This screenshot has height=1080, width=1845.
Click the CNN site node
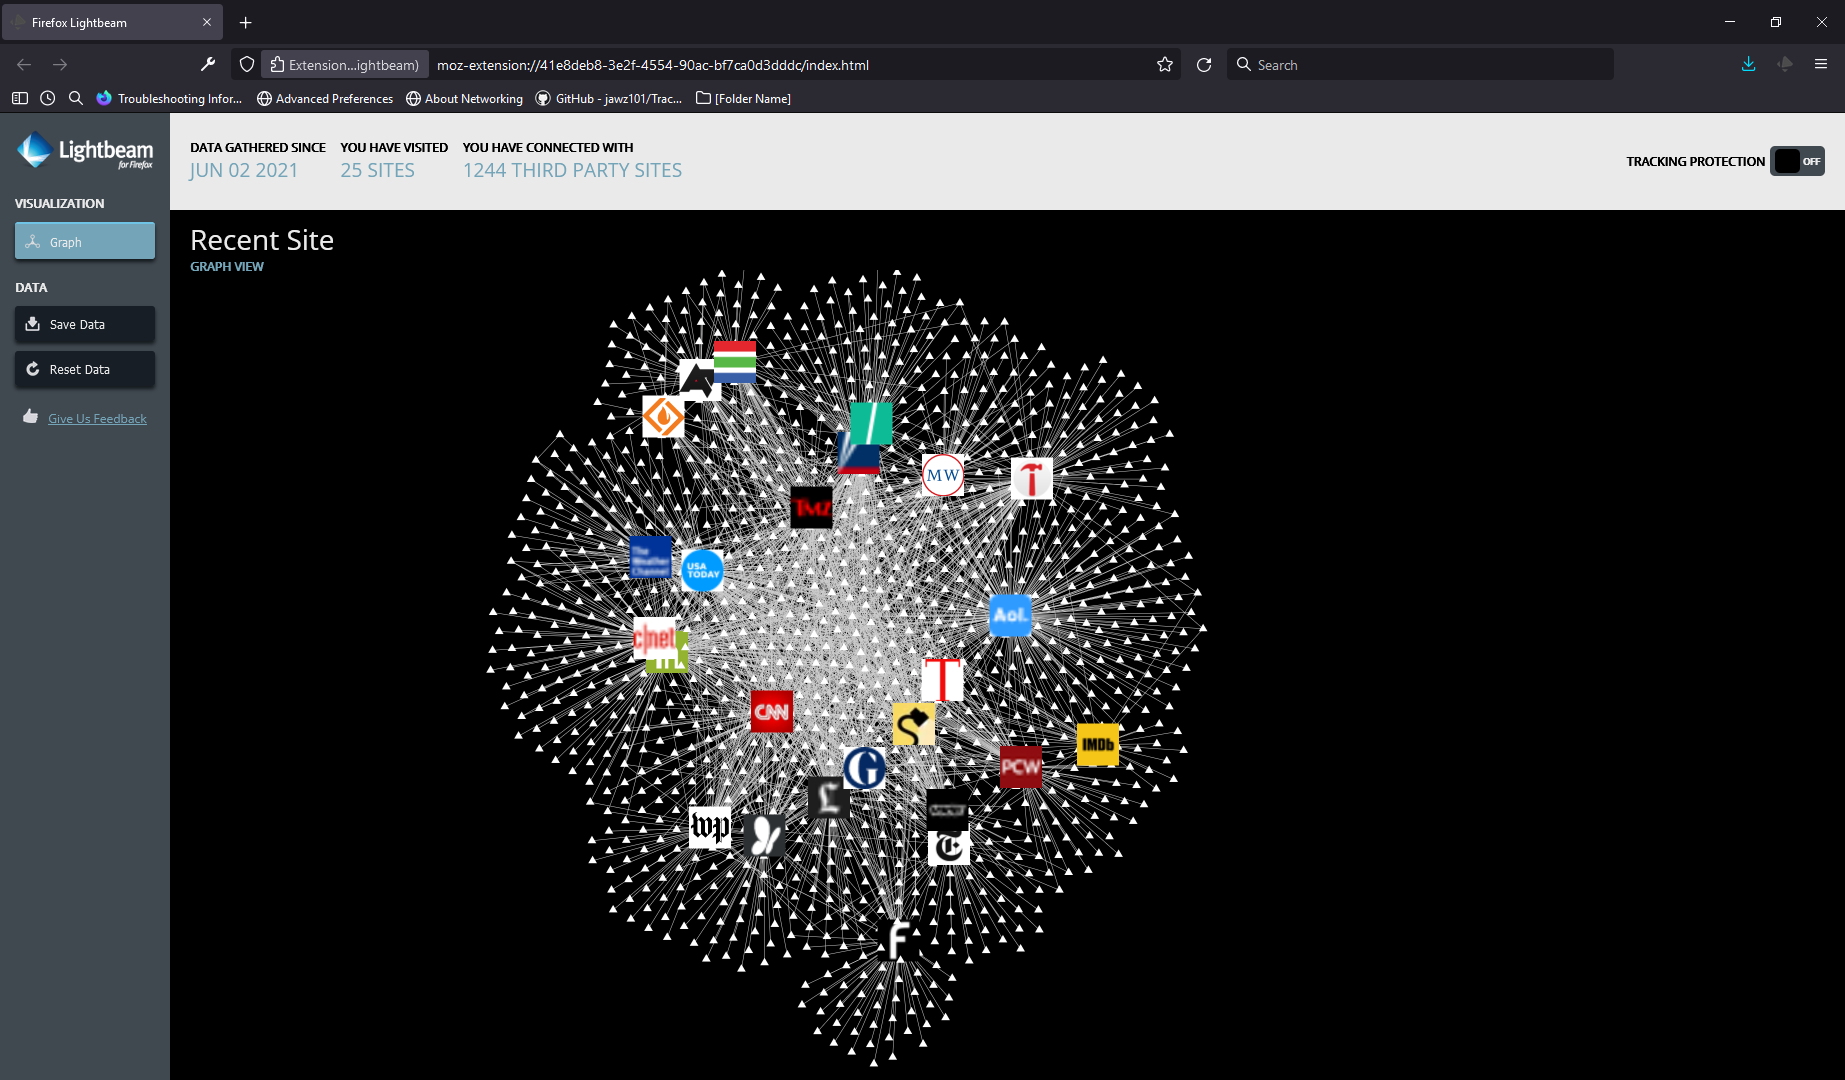point(771,712)
